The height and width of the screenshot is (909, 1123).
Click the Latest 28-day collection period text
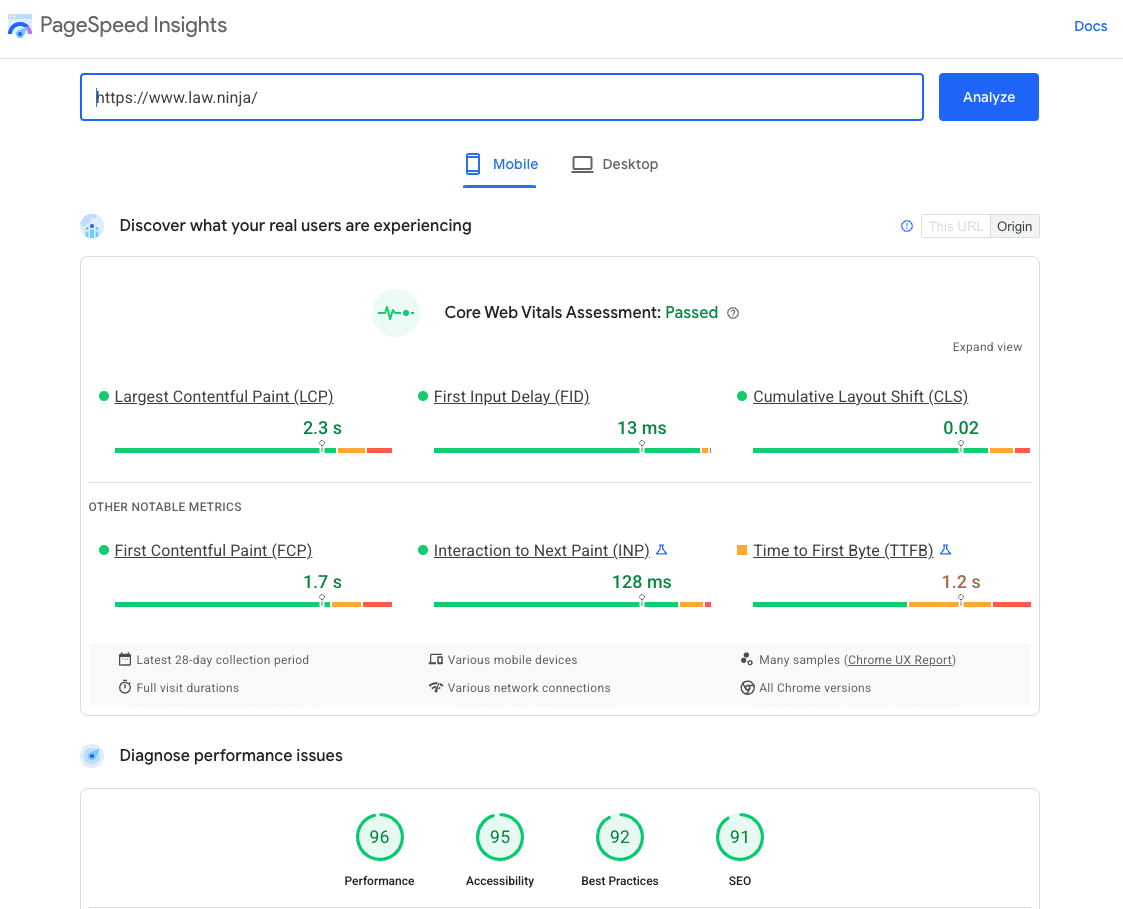(223, 660)
